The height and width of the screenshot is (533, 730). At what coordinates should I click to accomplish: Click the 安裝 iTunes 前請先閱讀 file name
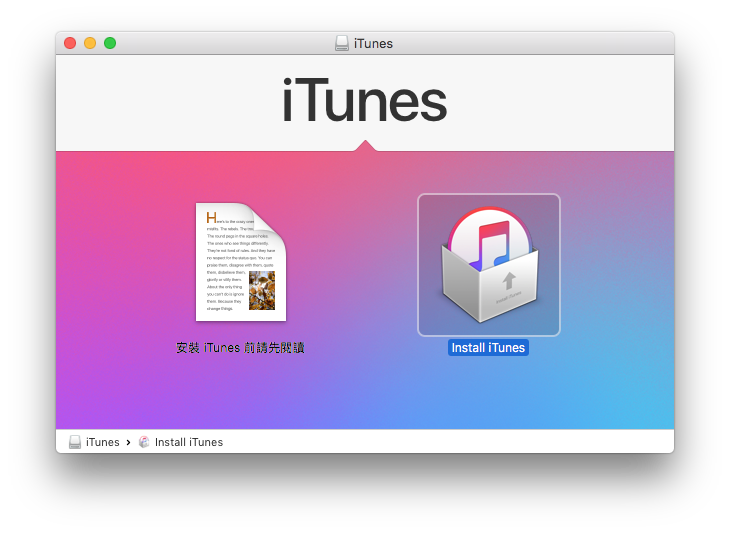click(240, 348)
